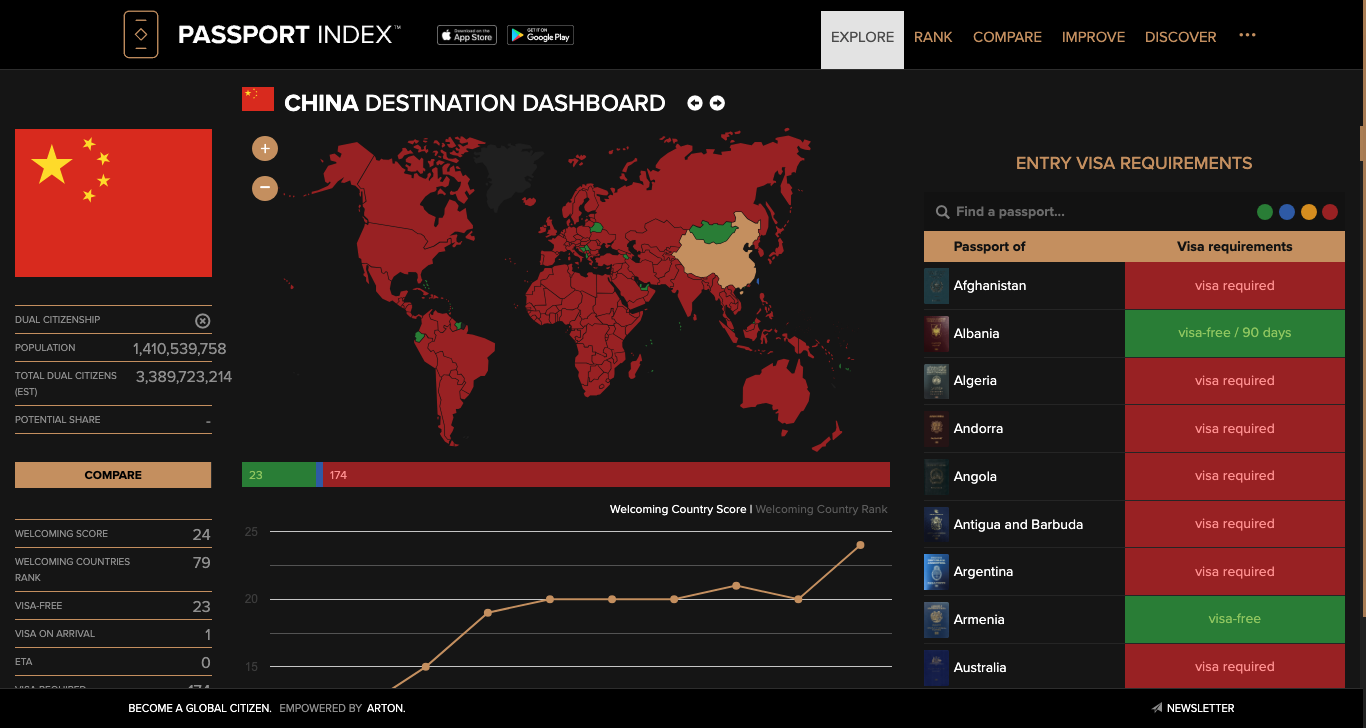1366x728 pixels.
Task: Select the Afghanistan row name
Action: pyautogui.click(x=990, y=286)
